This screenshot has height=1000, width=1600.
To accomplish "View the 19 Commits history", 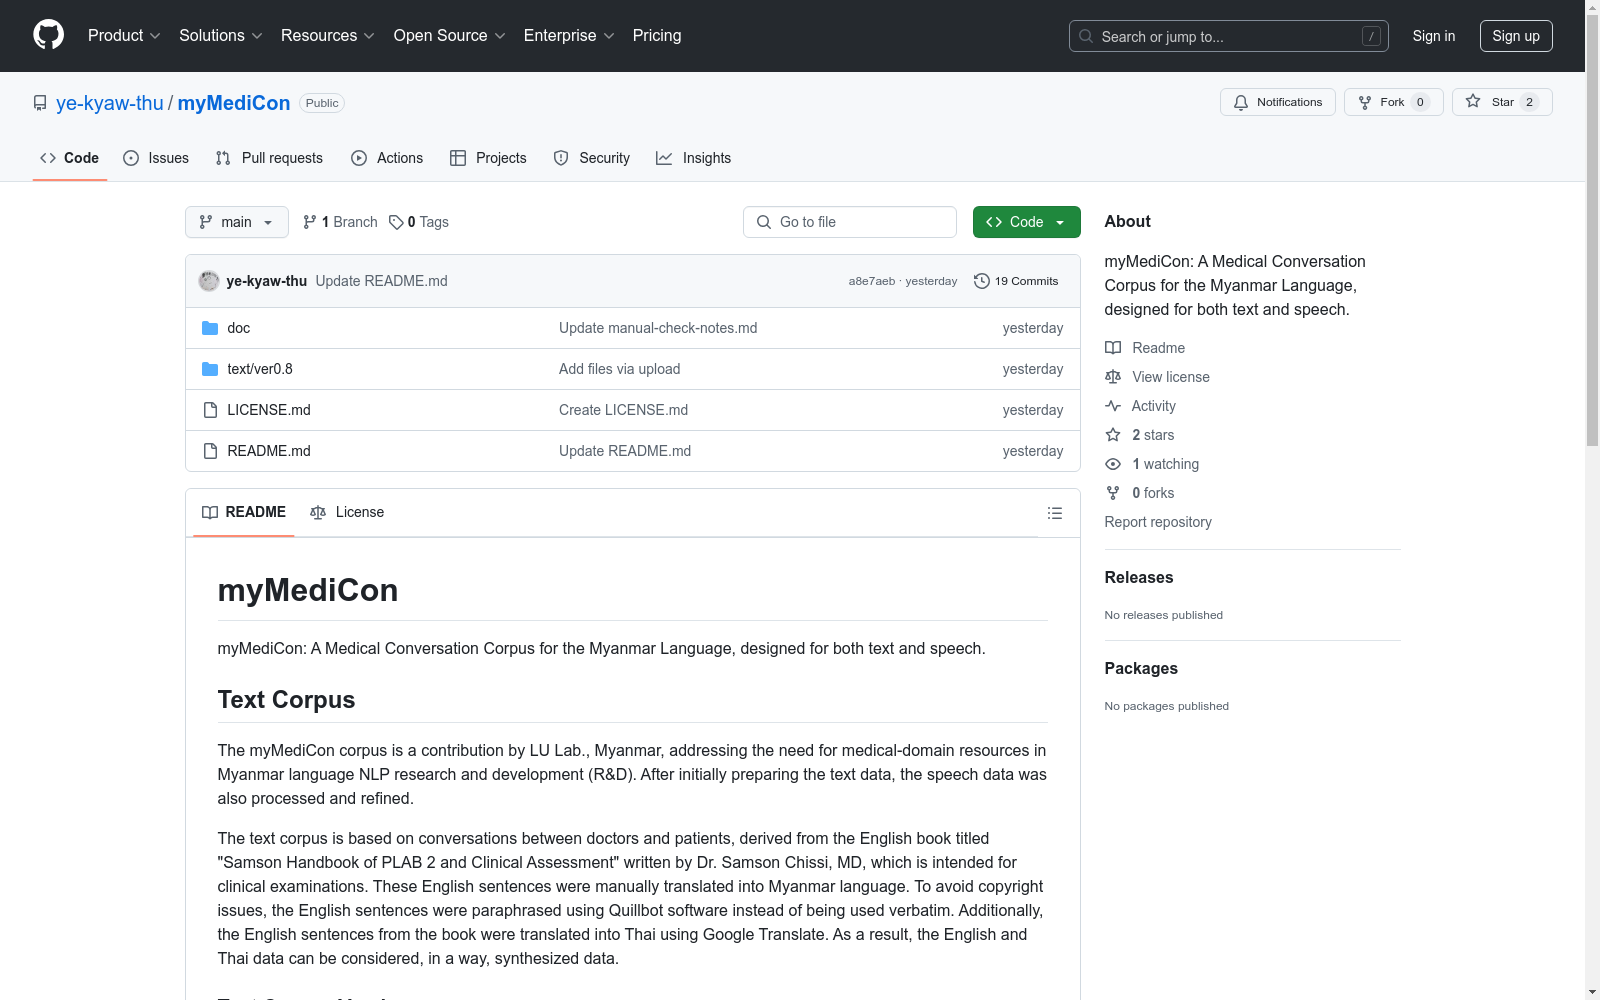I will pyautogui.click(x=1016, y=281).
